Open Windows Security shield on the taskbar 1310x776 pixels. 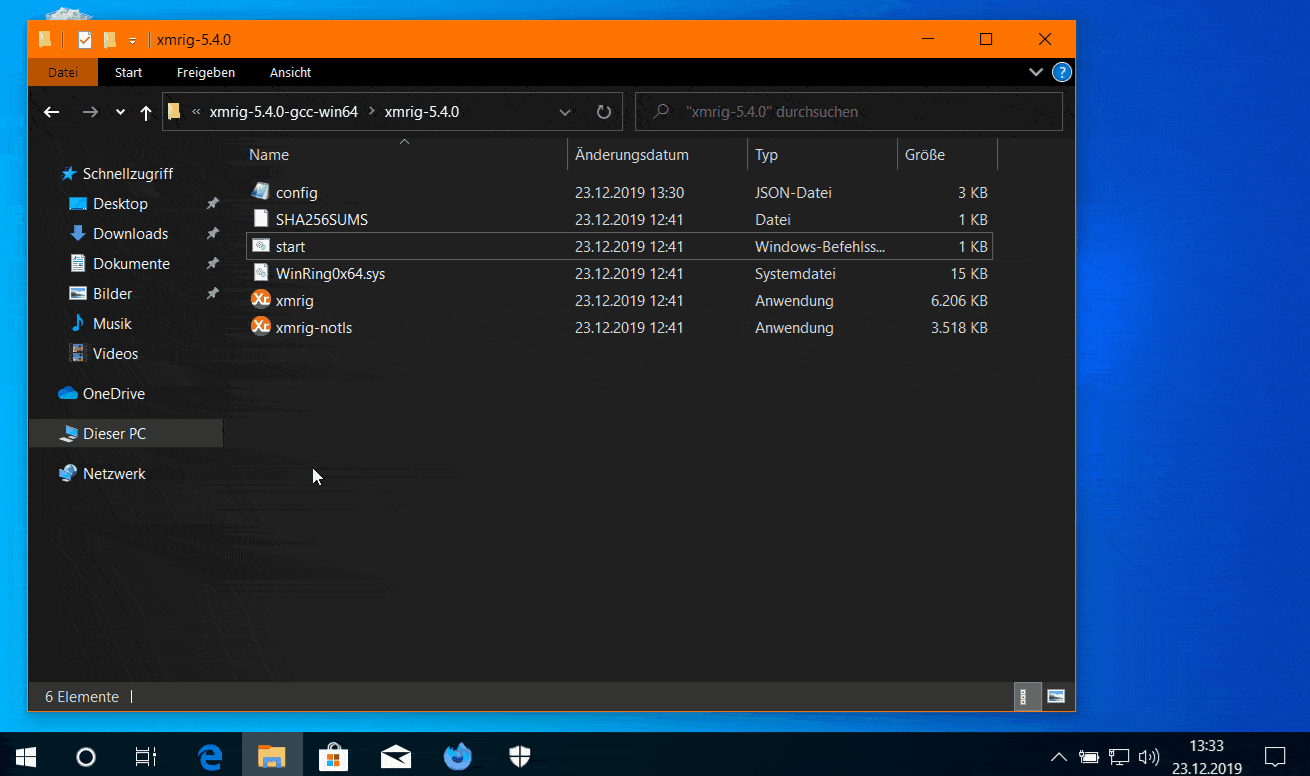520,756
